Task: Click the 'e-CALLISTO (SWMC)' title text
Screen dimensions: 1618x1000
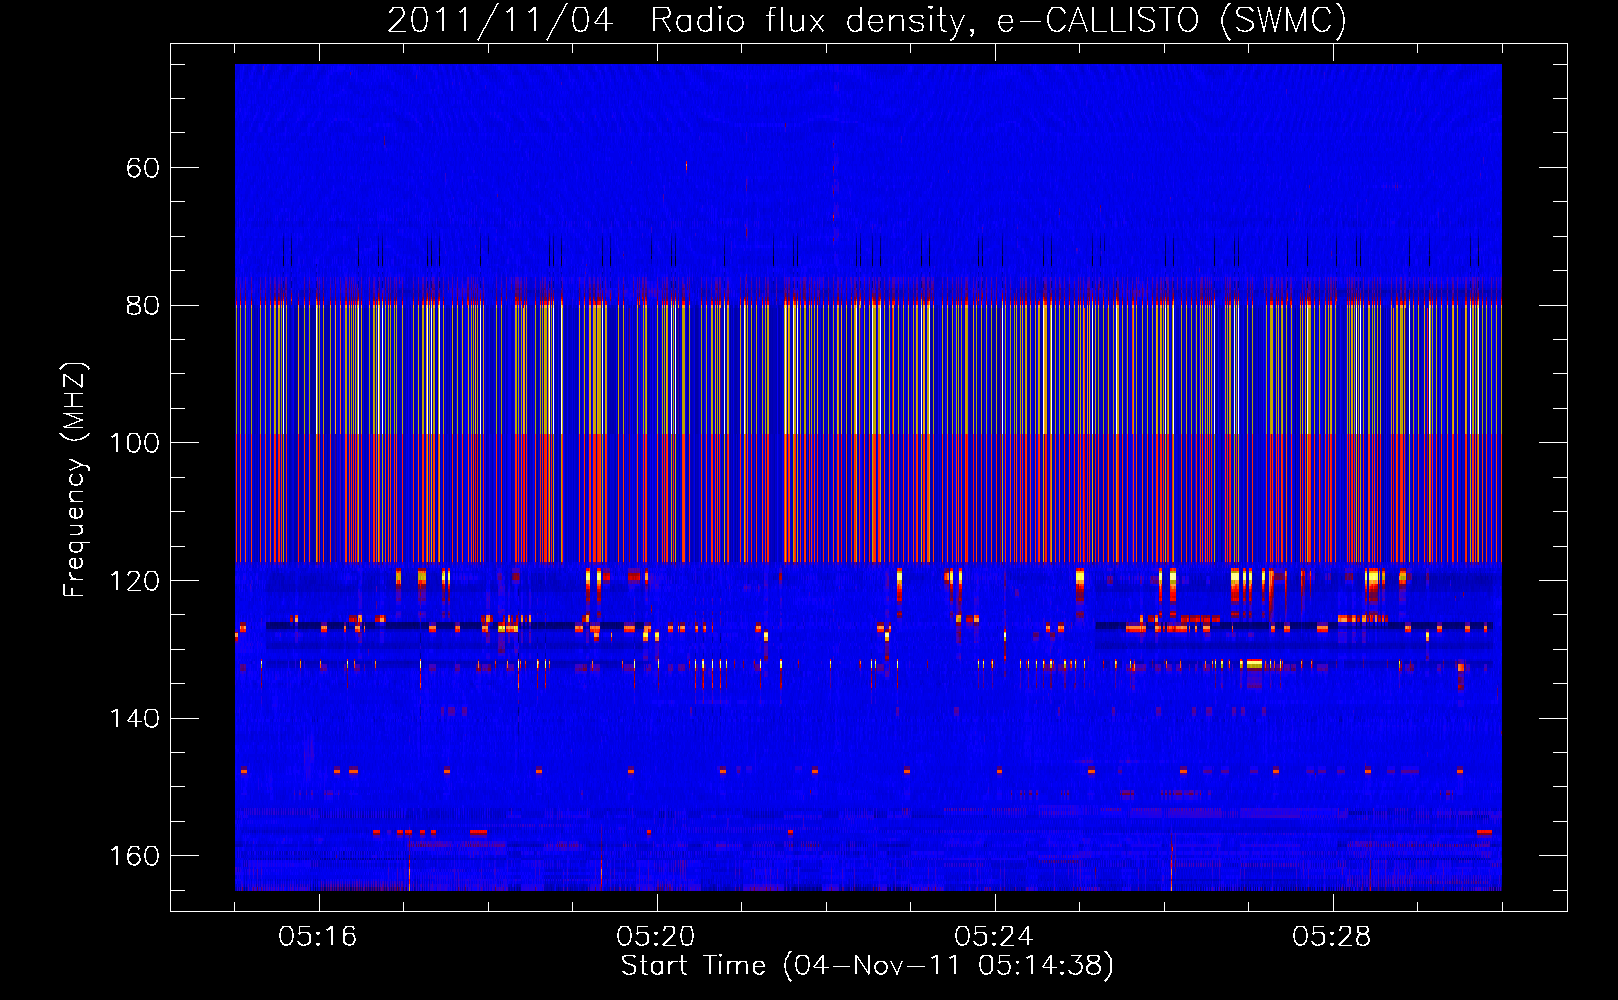Action: [1172, 21]
